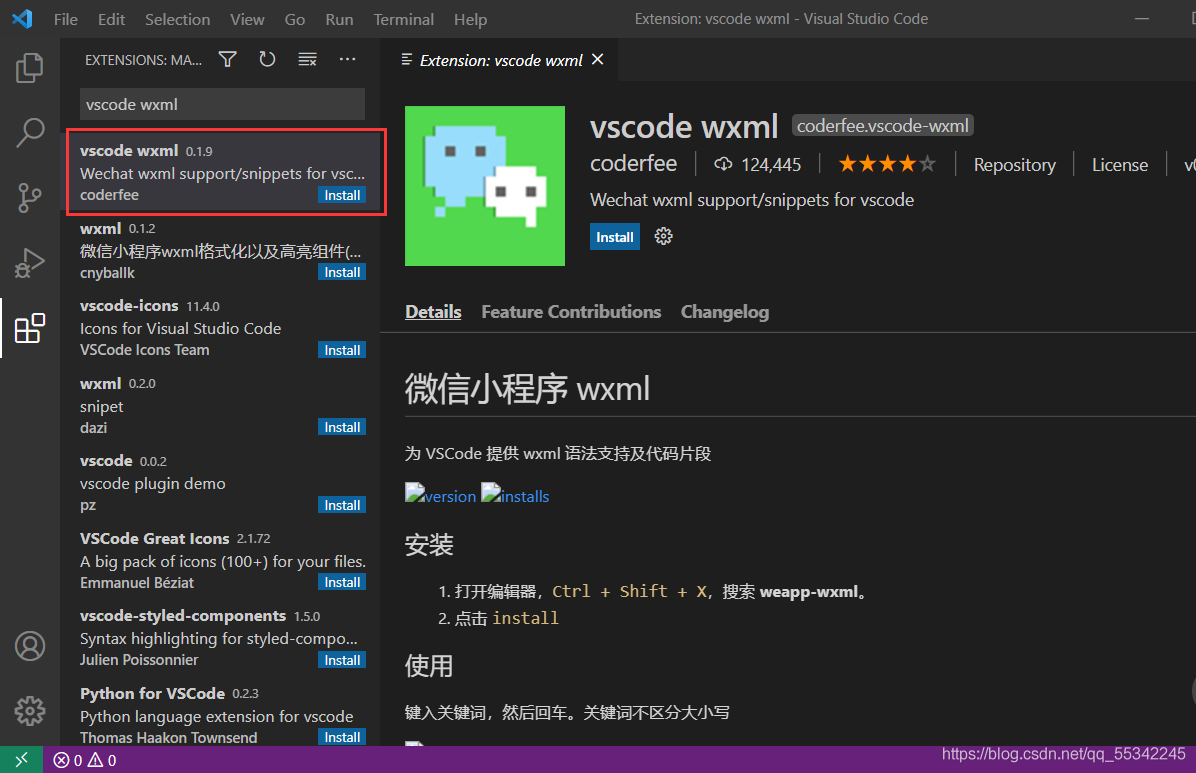This screenshot has width=1196, height=773.
Task: Click the installs badge link
Action: pos(515,494)
